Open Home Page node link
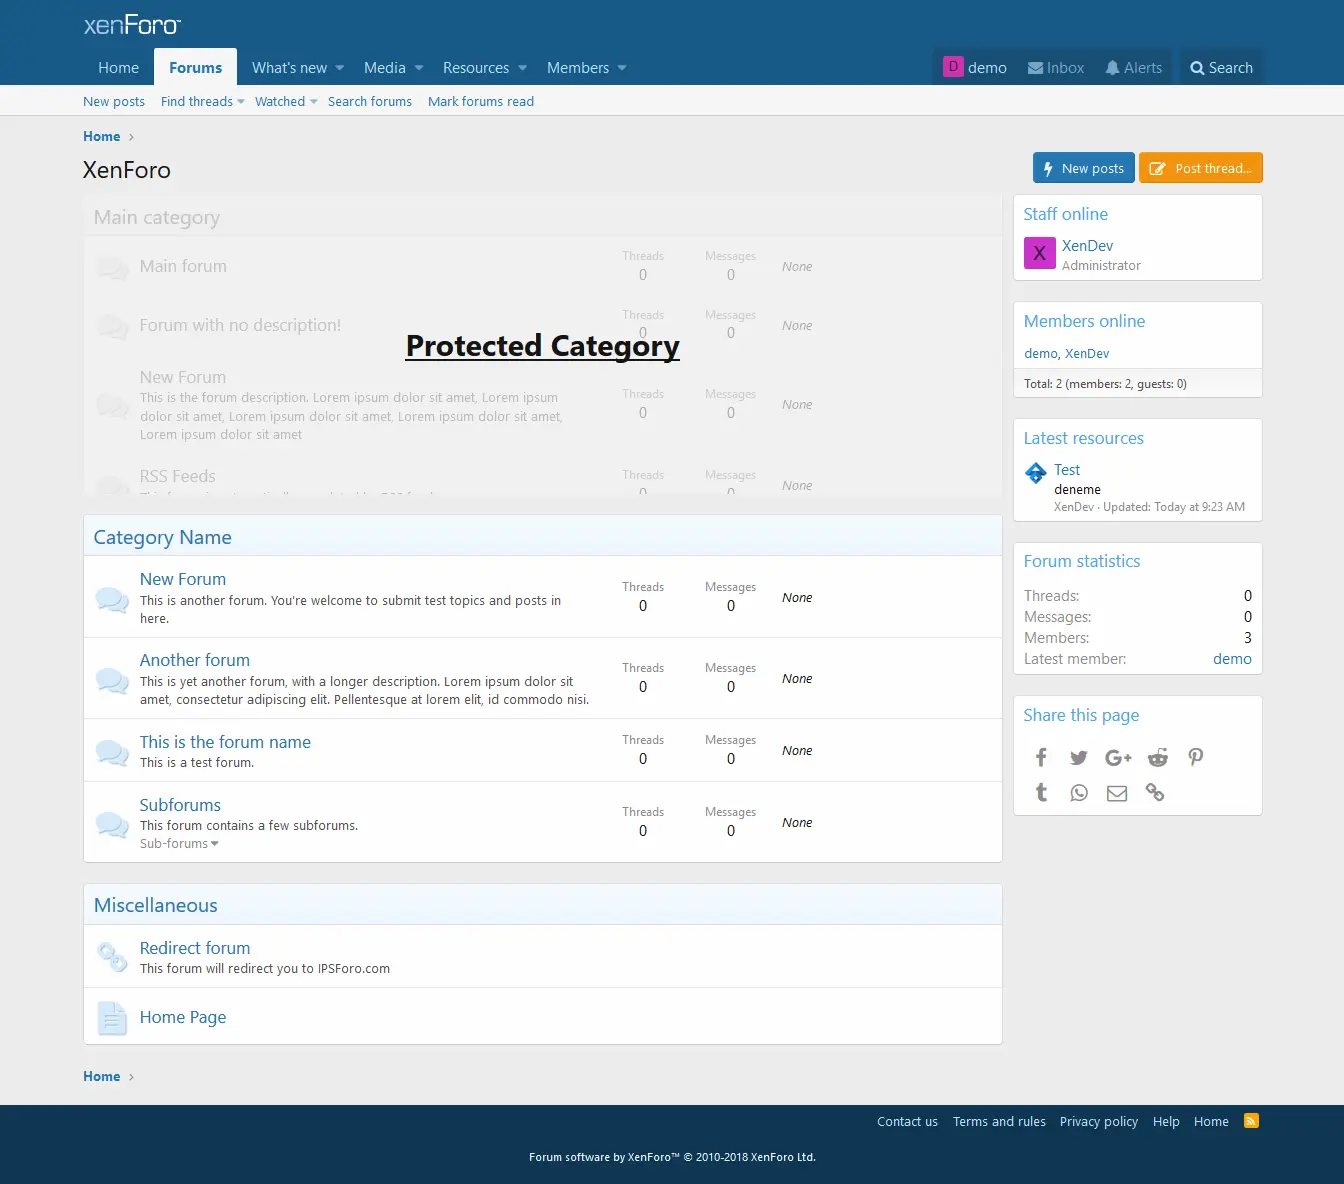1344x1184 pixels. pos(183,1017)
